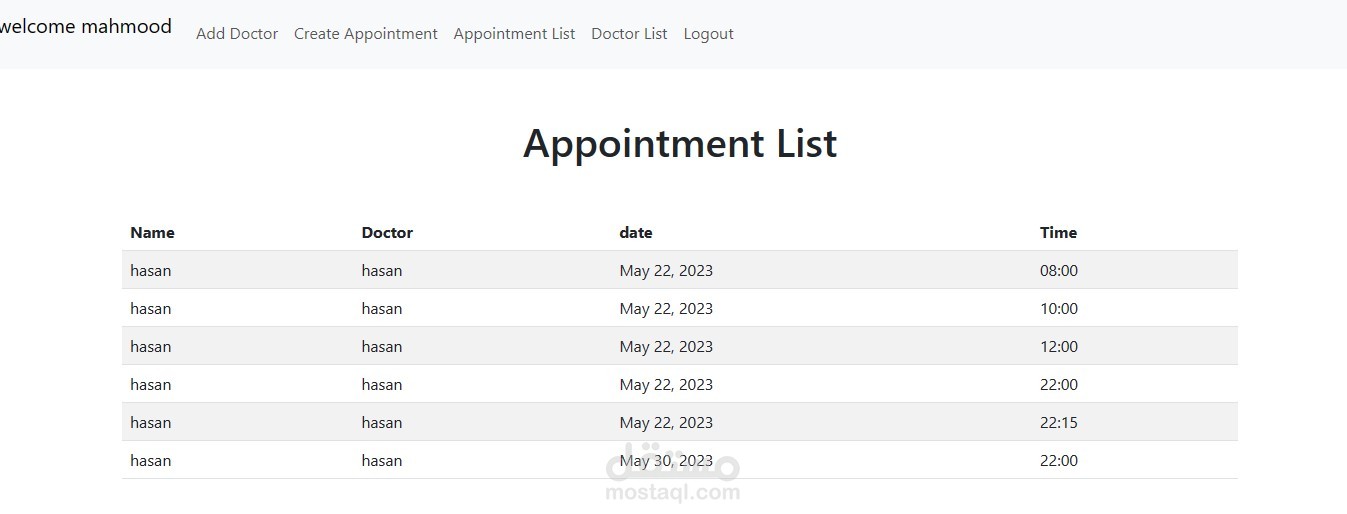Select the 08:00 time cell
Screen dimensions: 1347x514
coord(1059,271)
